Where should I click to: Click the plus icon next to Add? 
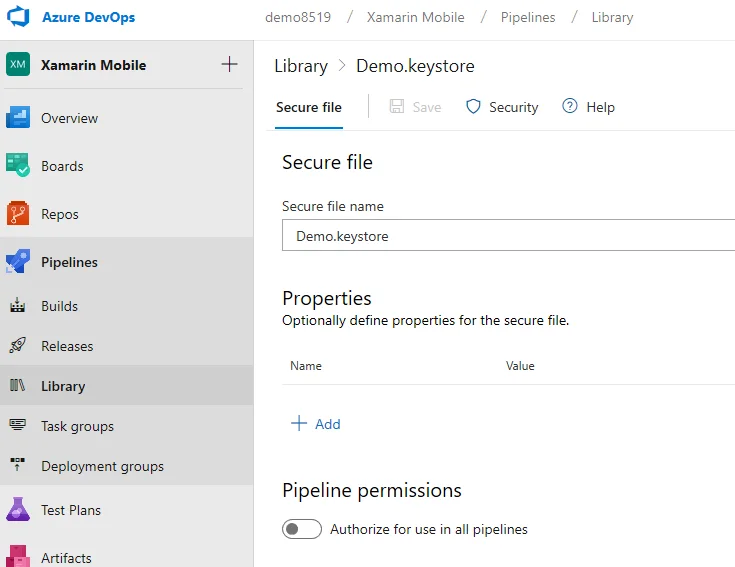299,423
